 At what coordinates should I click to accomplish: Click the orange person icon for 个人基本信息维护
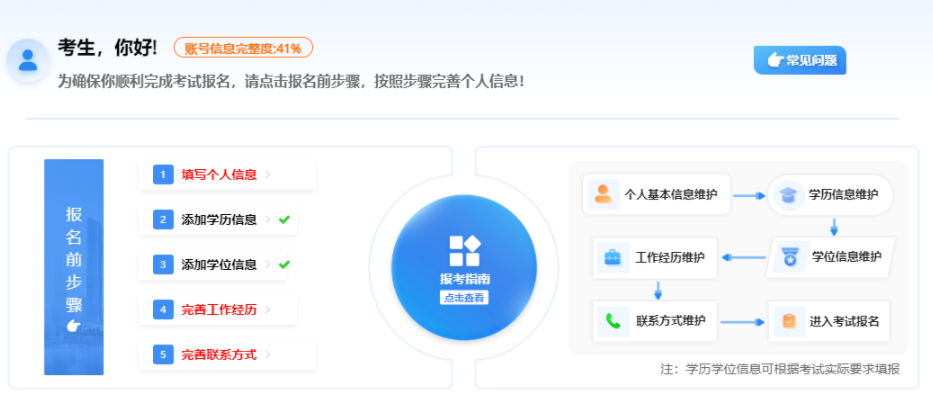603,194
